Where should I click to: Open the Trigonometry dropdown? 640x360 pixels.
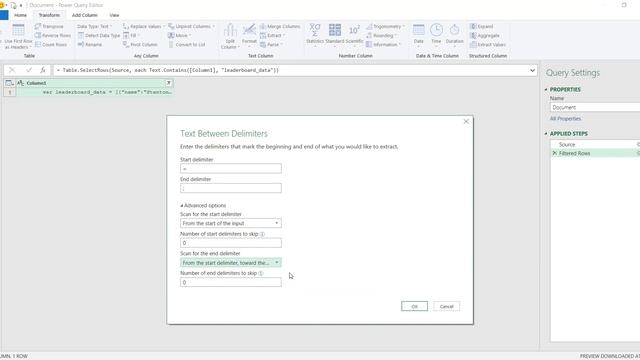pyautogui.click(x=386, y=26)
